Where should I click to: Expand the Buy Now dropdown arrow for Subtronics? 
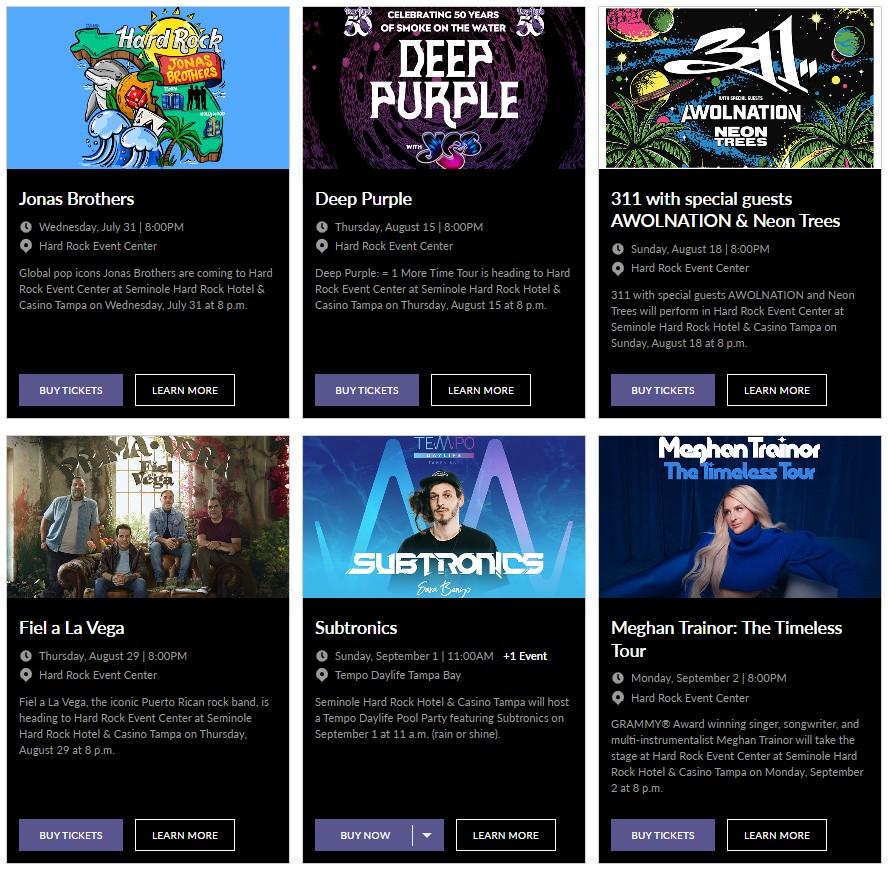point(427,835)
